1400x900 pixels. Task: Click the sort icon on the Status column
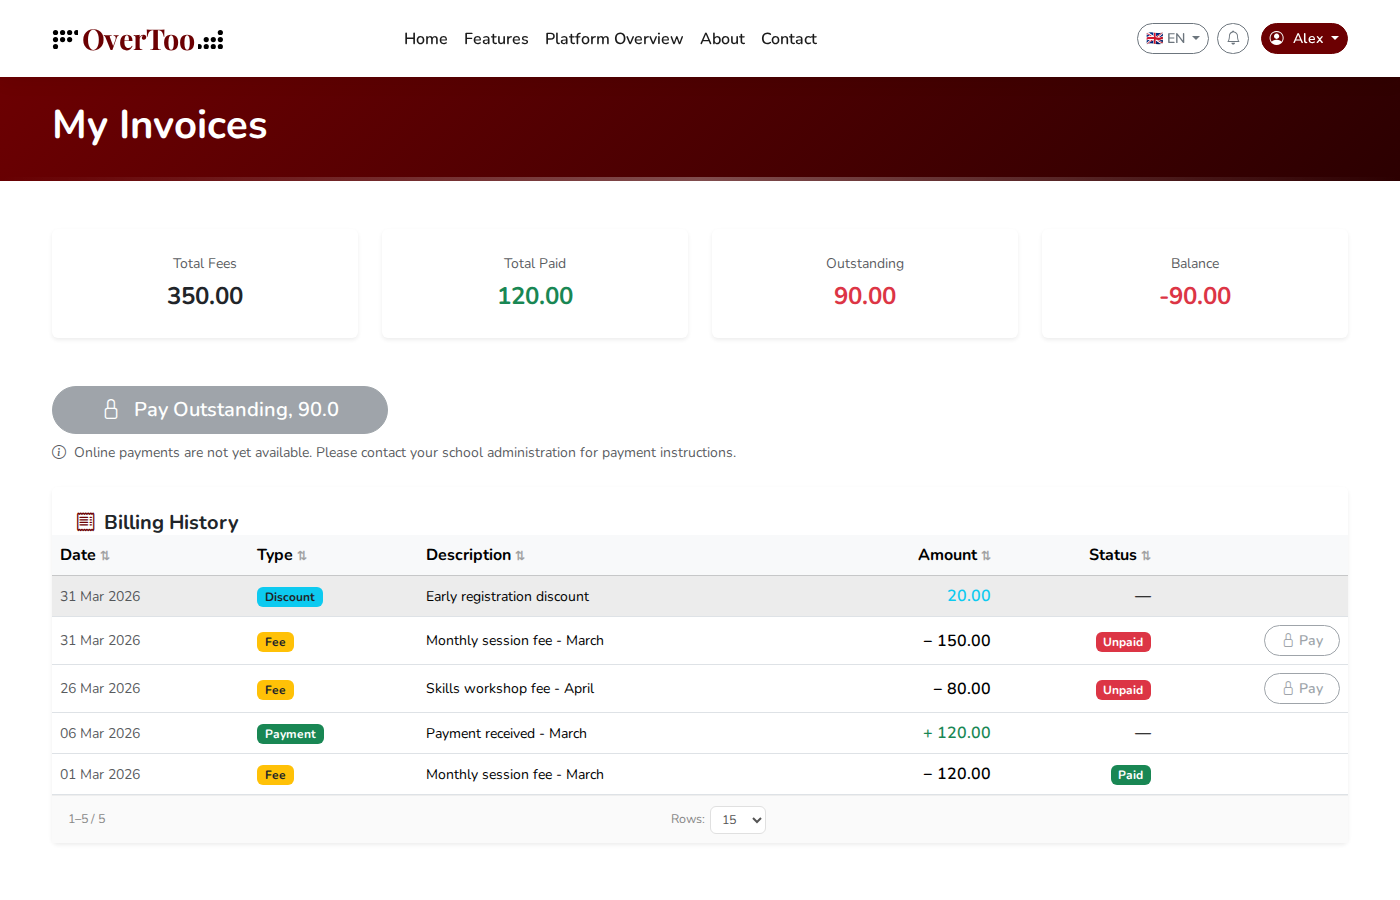(x=1146, y=555)
